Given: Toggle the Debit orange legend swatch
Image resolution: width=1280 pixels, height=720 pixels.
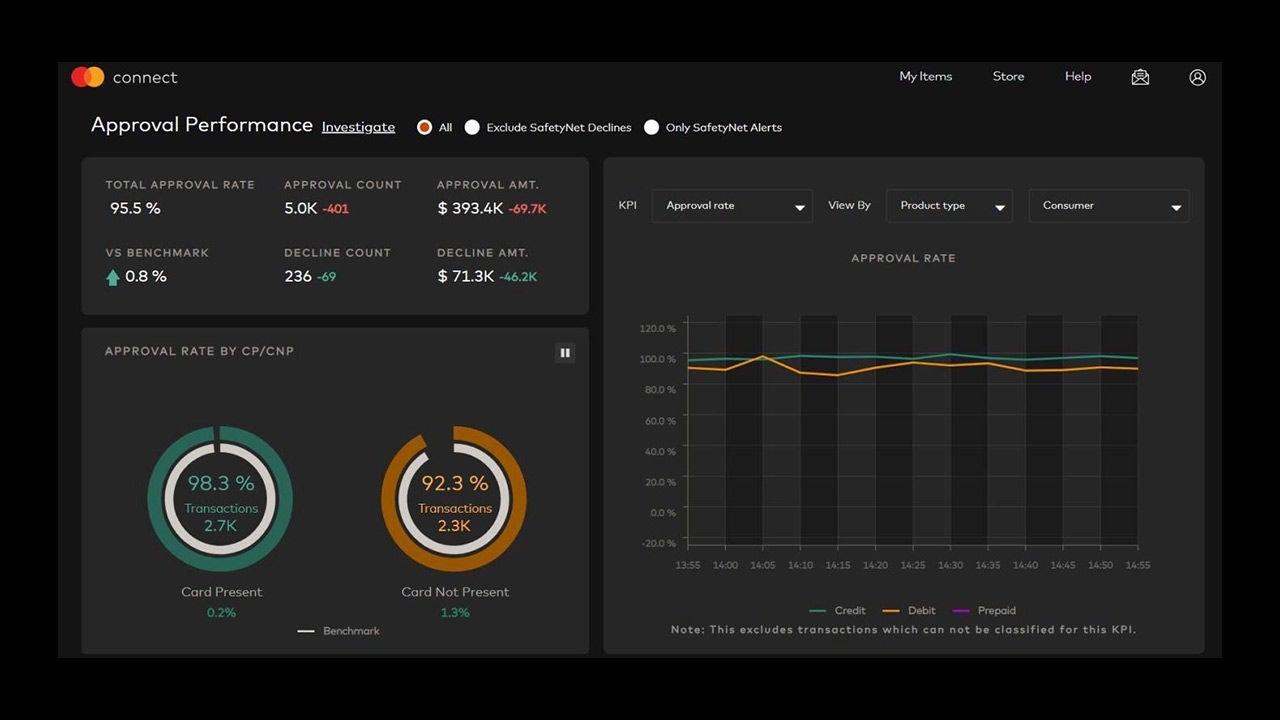Looking at the screenshot, I should pyautogui.click(x=889, y=611).
